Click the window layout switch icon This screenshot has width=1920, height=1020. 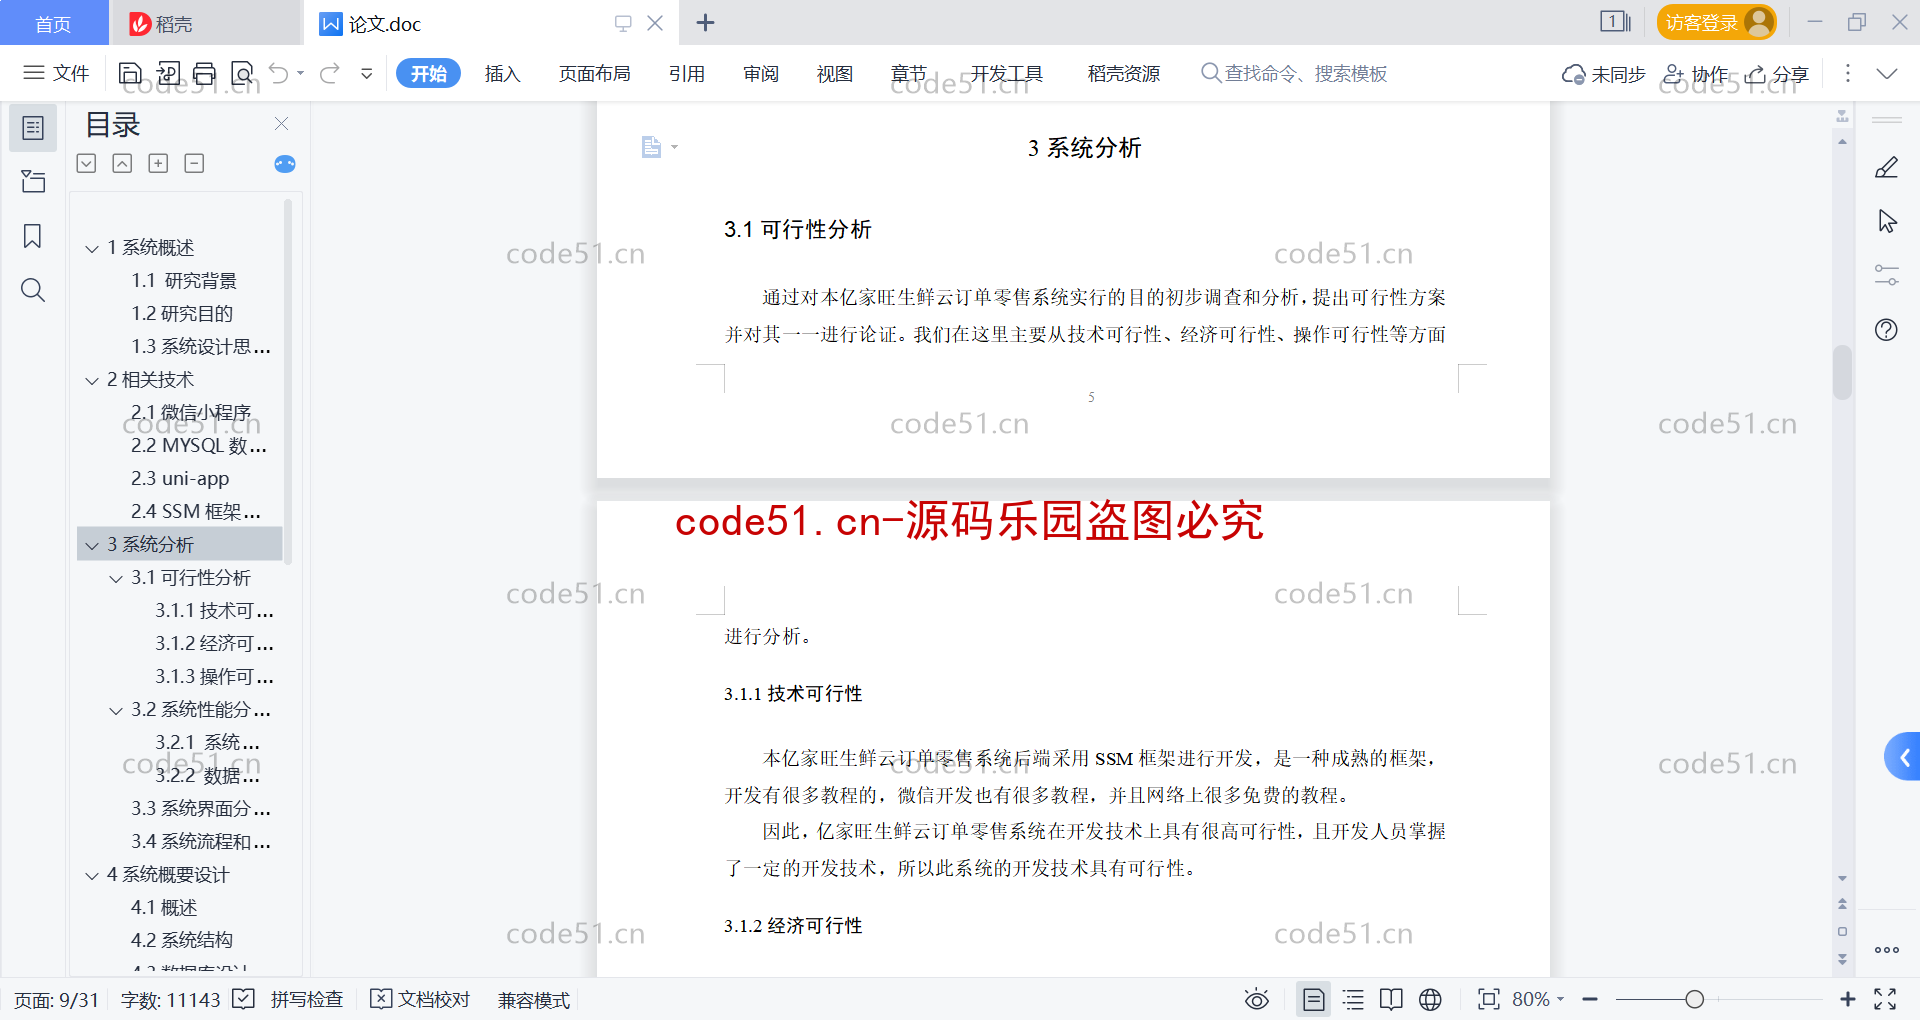[1614, 22]
